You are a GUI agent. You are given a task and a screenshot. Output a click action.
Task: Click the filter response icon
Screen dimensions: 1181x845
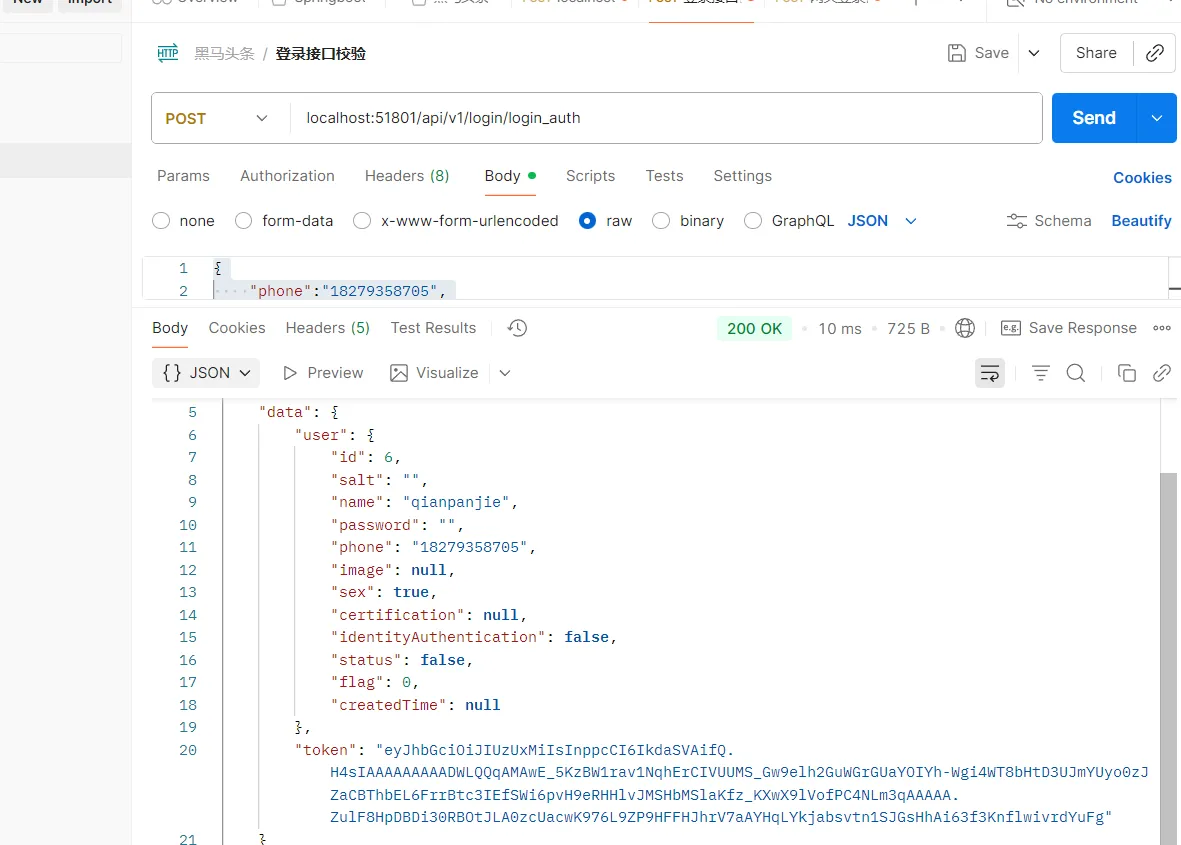(1040, 373)
